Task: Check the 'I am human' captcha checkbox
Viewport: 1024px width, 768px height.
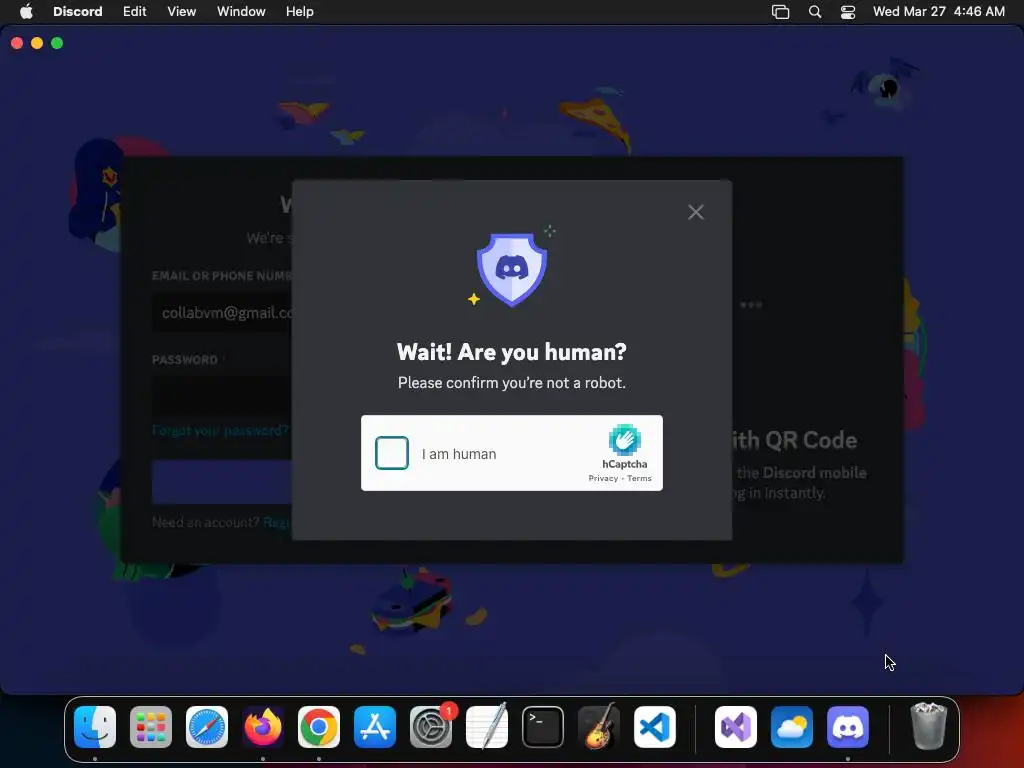Action: [392, 453]
